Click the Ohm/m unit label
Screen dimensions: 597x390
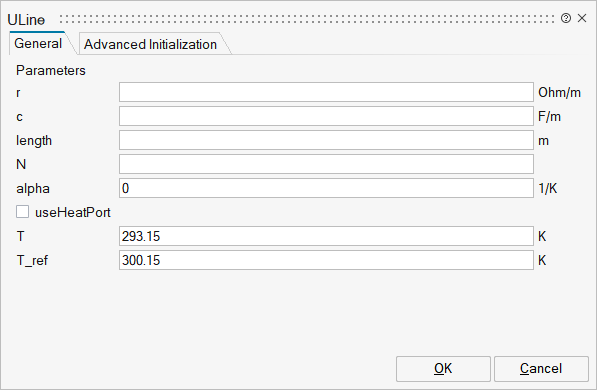tap(559, 93)
